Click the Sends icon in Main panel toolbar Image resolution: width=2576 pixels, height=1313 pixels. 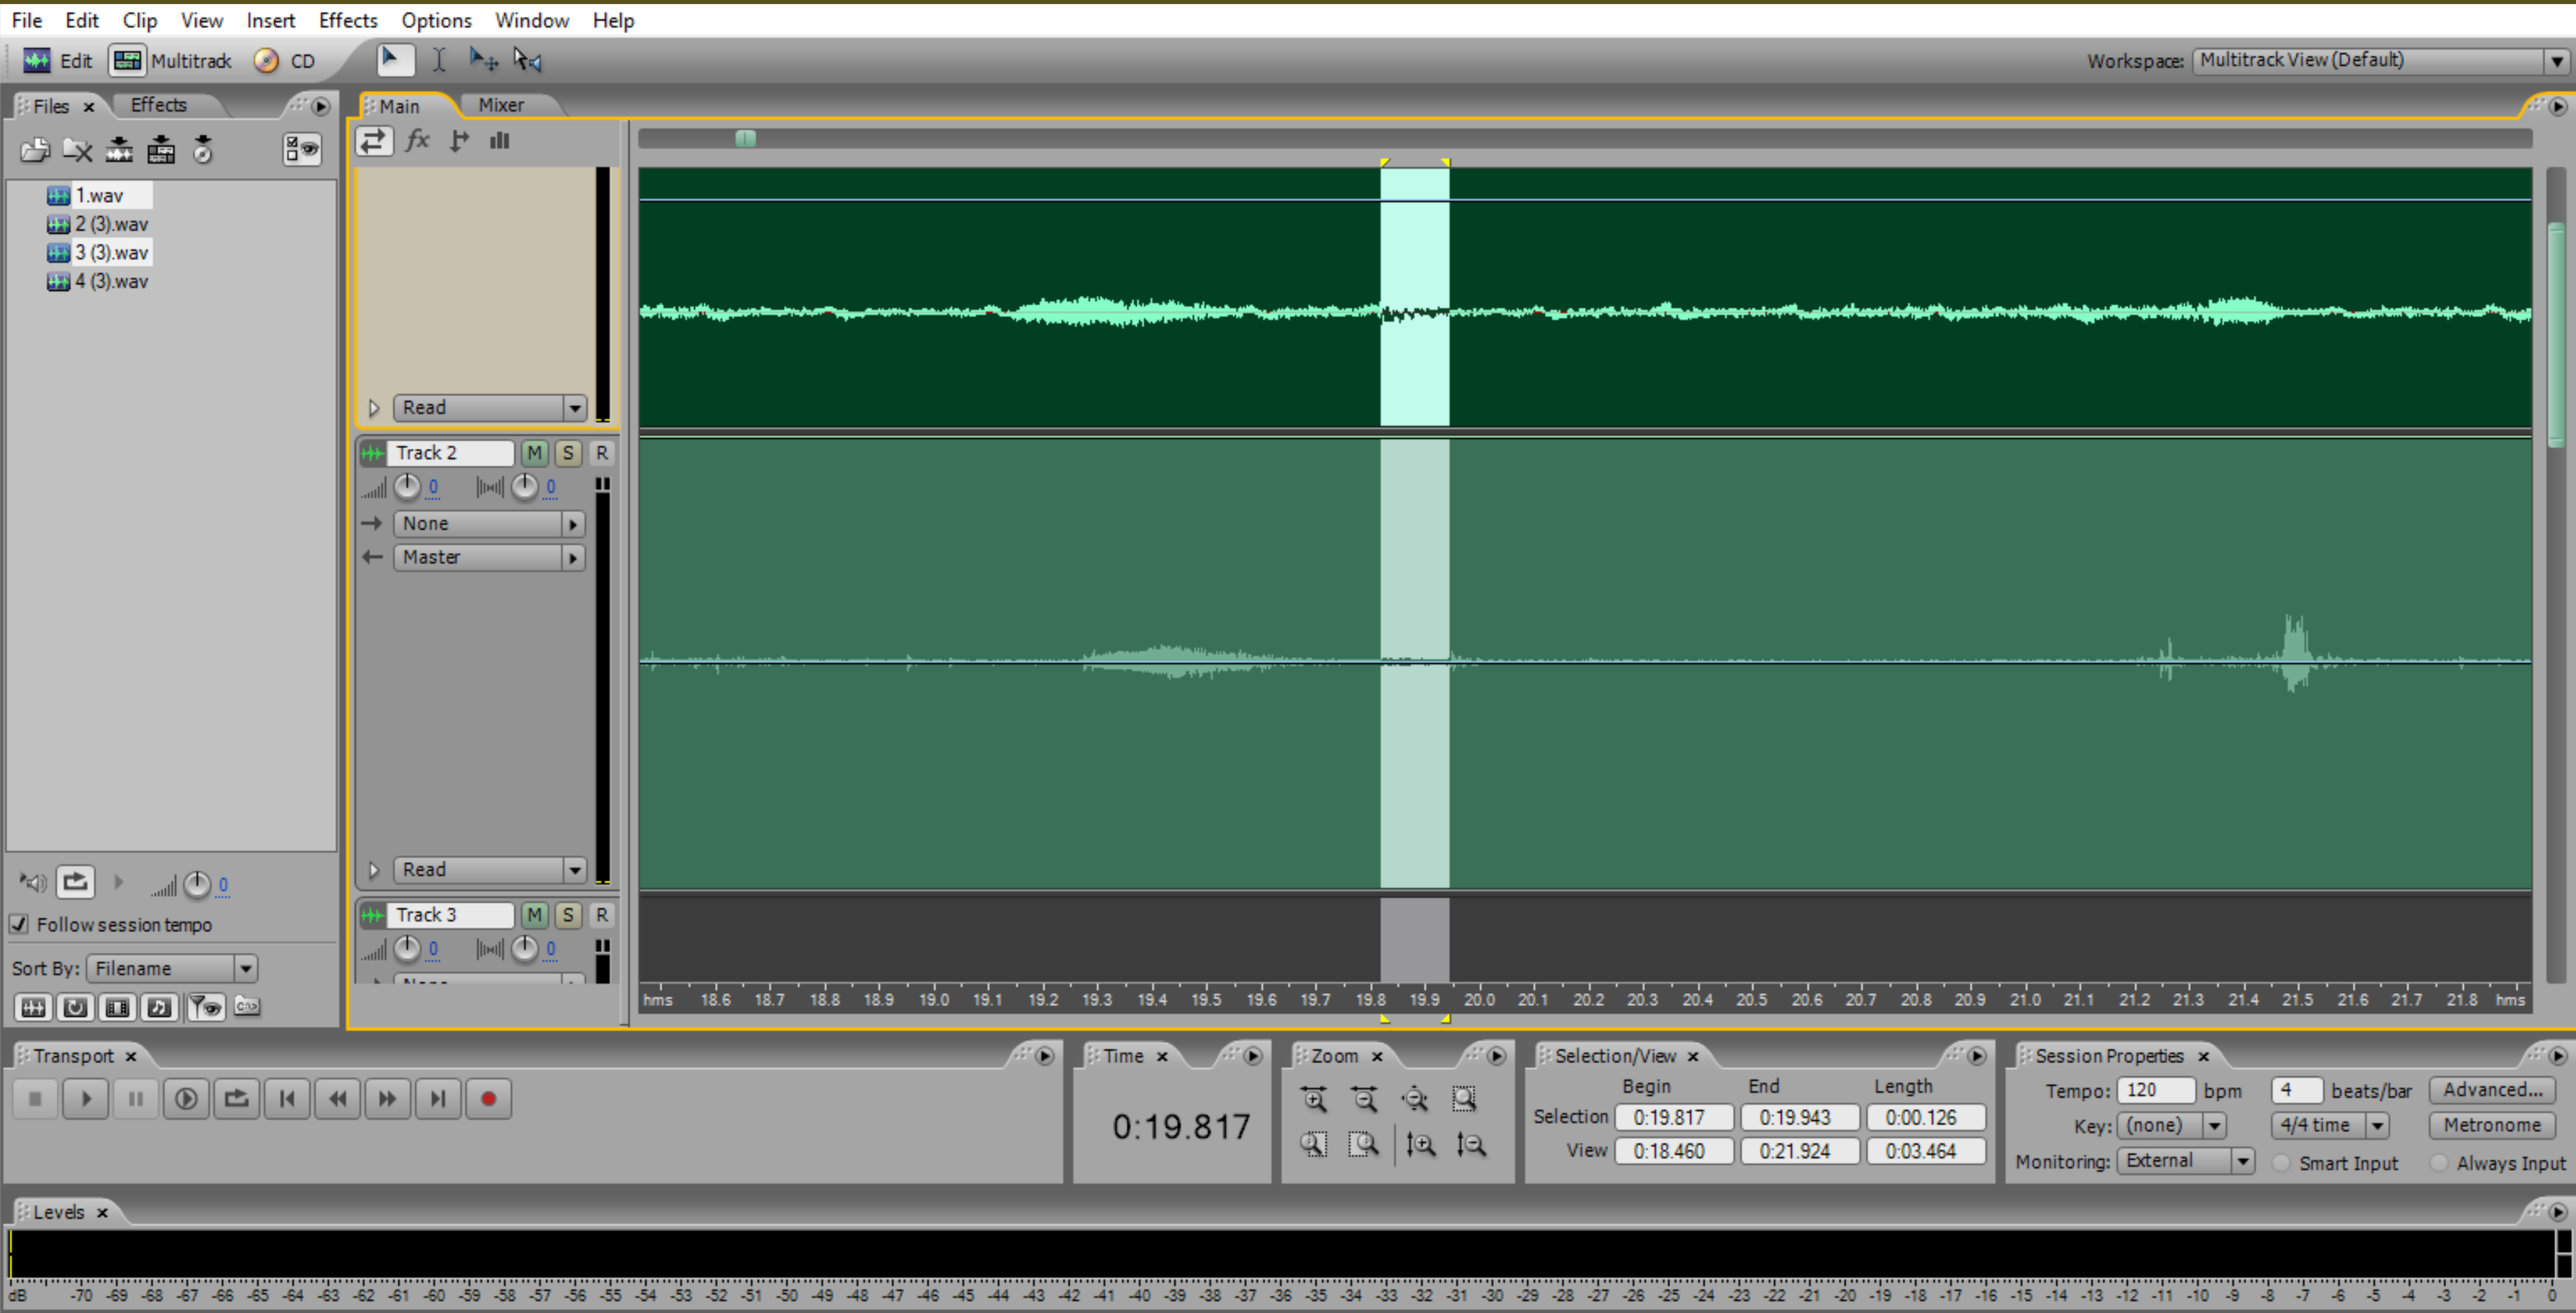[x=459, y=141]
